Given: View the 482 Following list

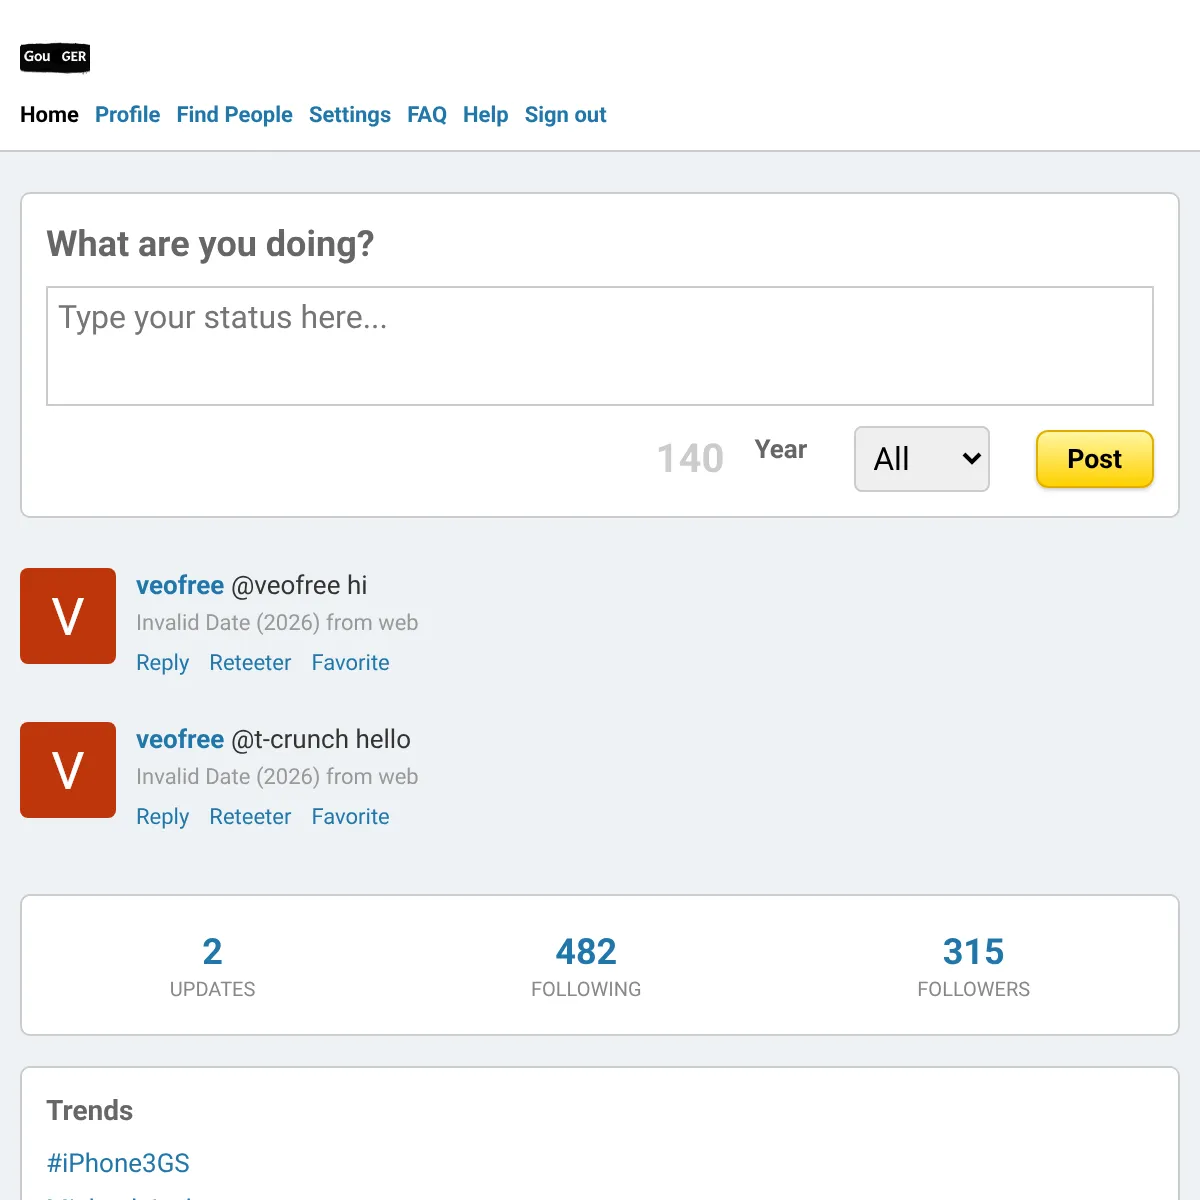Looking at the screenshot, I should [586, 965].
